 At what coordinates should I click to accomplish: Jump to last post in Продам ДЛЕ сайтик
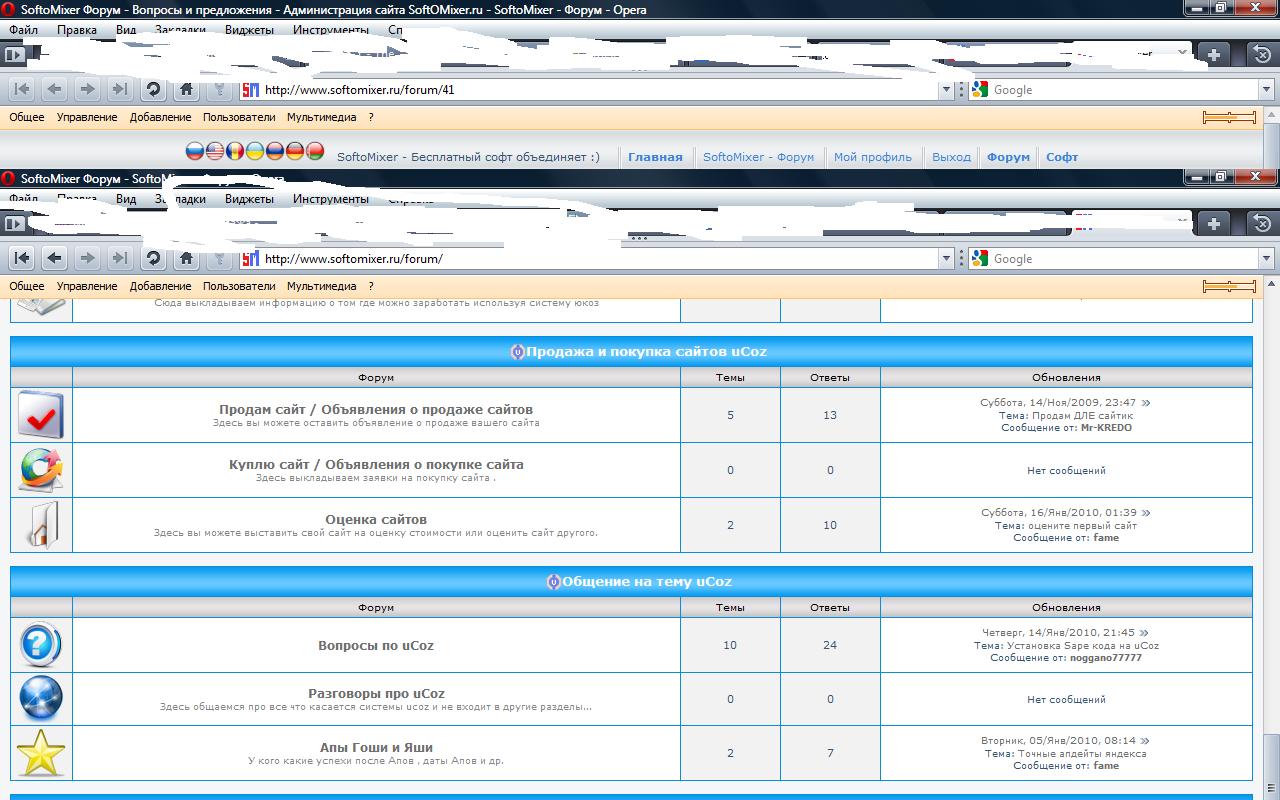point(1146,403)
